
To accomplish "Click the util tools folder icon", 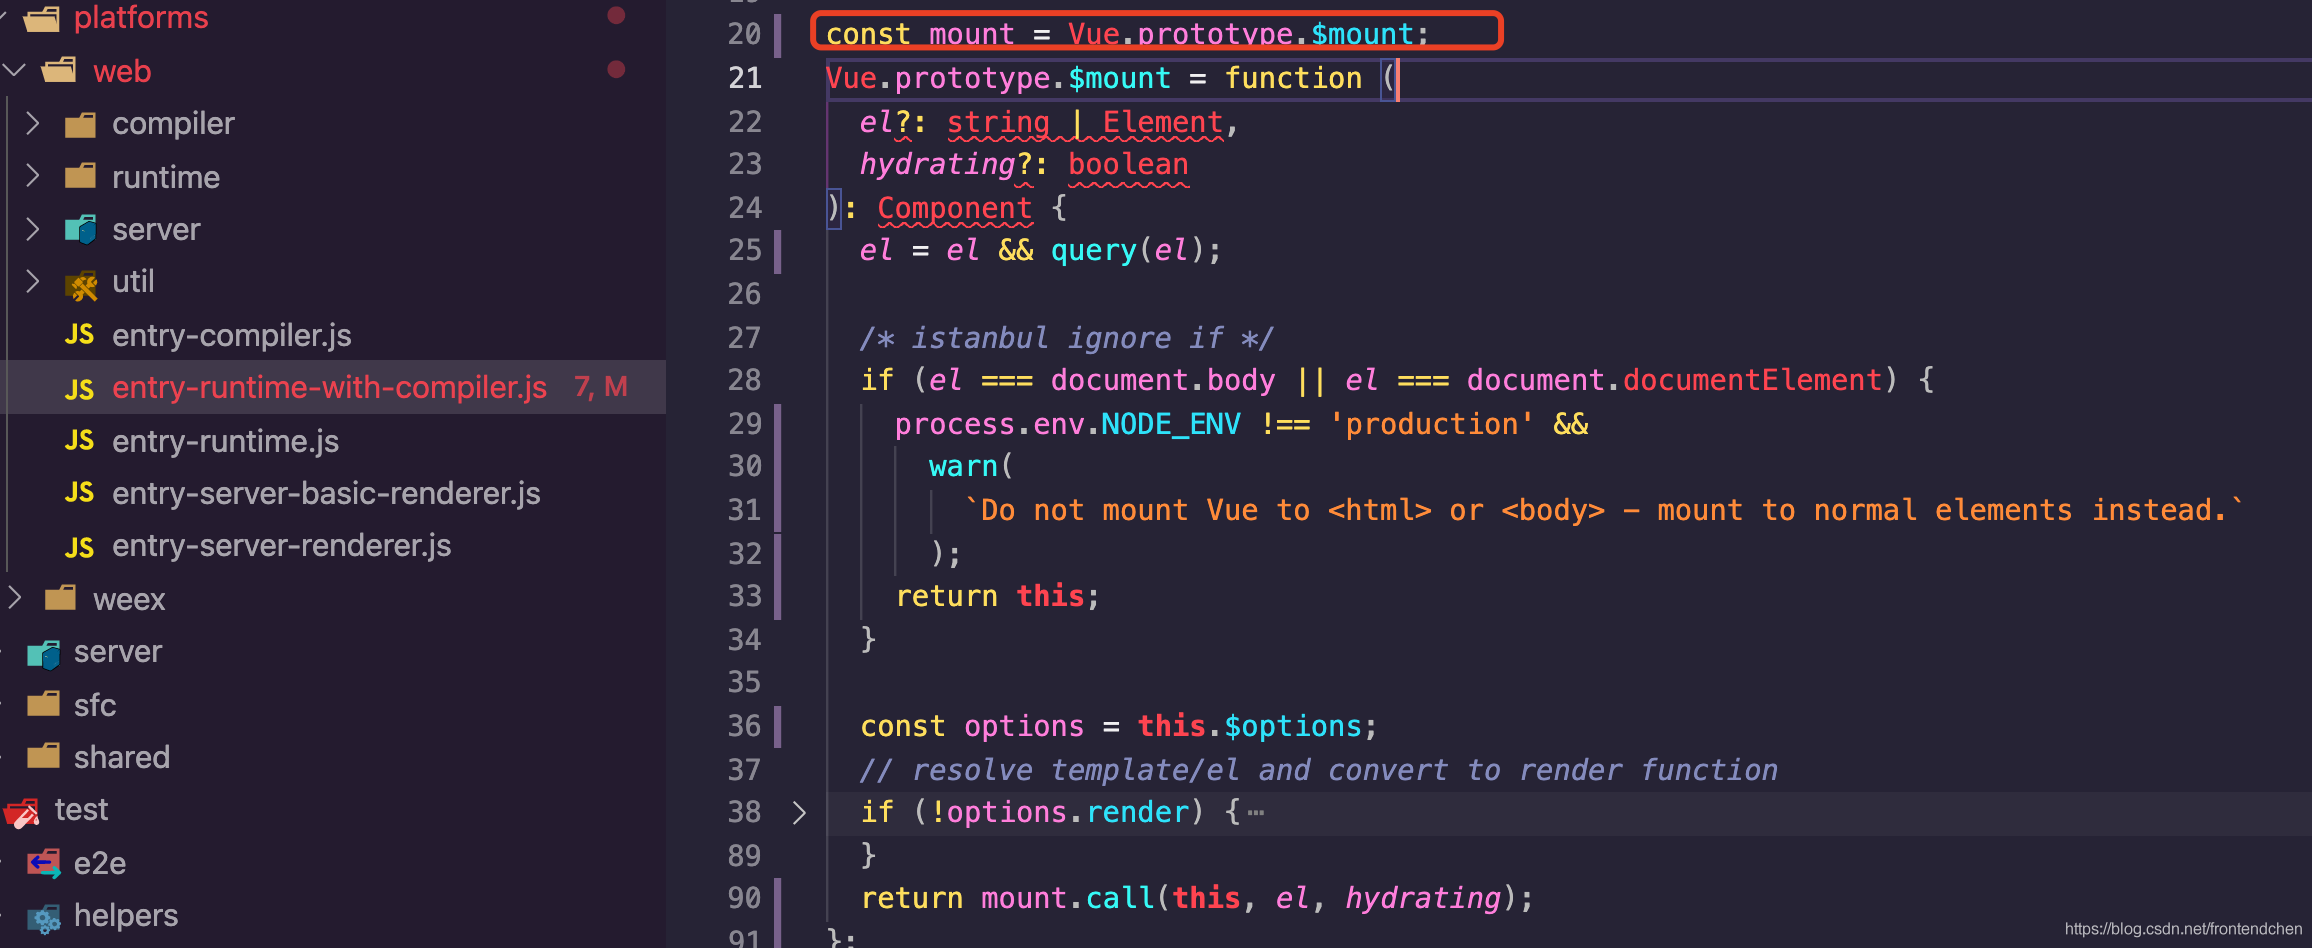I will click(x=81, y=285).
